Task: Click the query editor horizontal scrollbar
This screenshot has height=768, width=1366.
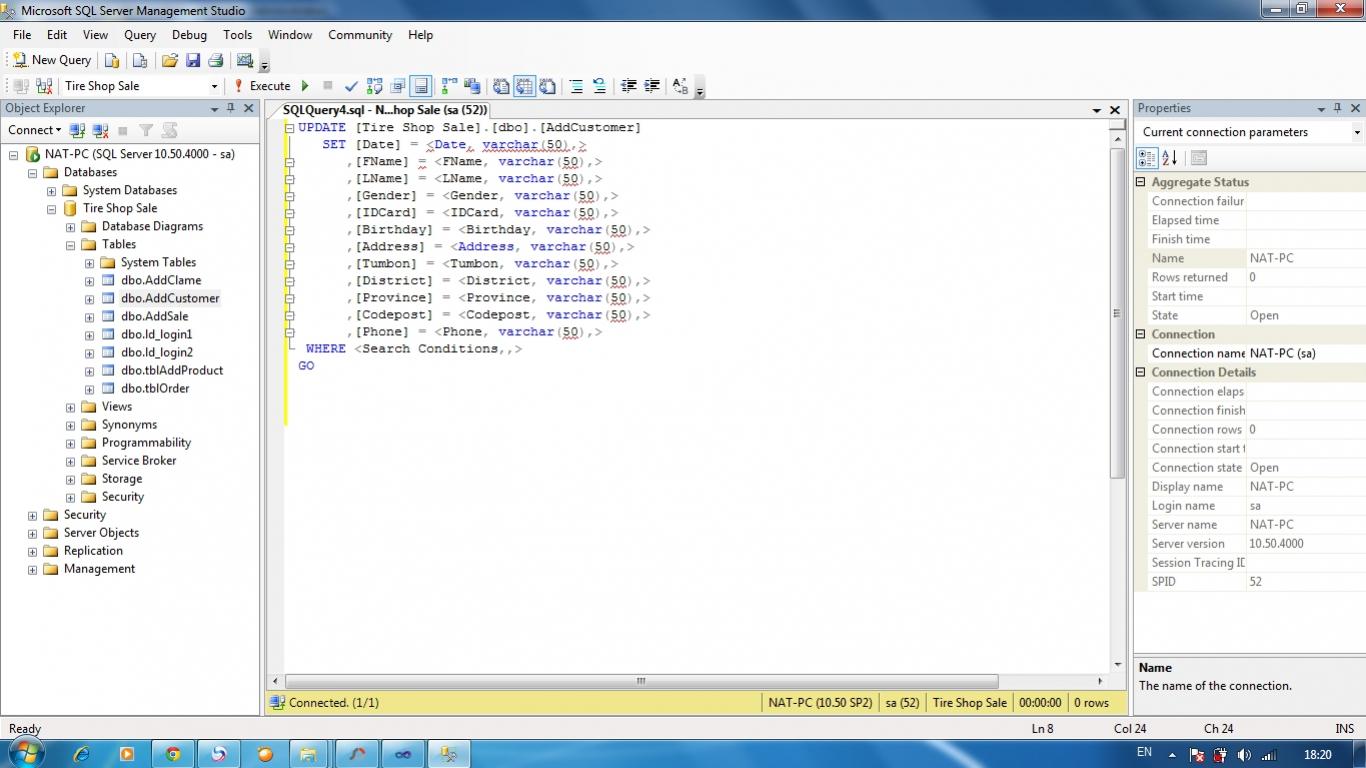Action: (x=641, y=681)
